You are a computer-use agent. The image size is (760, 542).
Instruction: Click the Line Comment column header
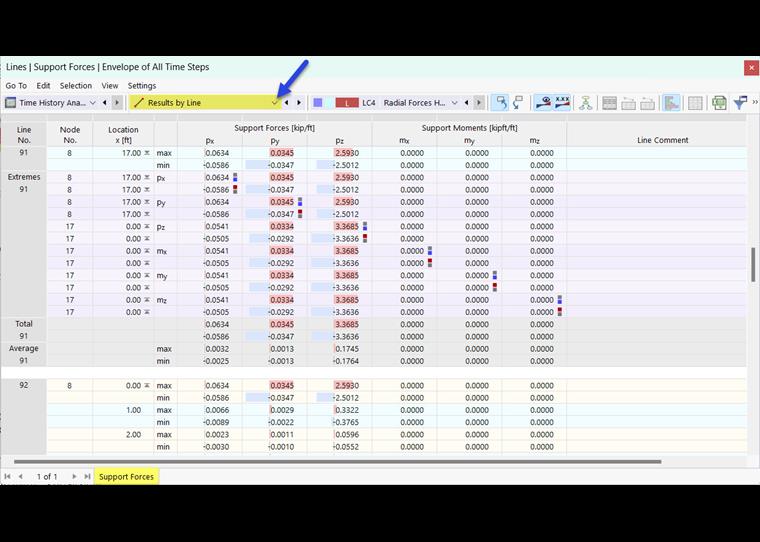pos(662,140)
